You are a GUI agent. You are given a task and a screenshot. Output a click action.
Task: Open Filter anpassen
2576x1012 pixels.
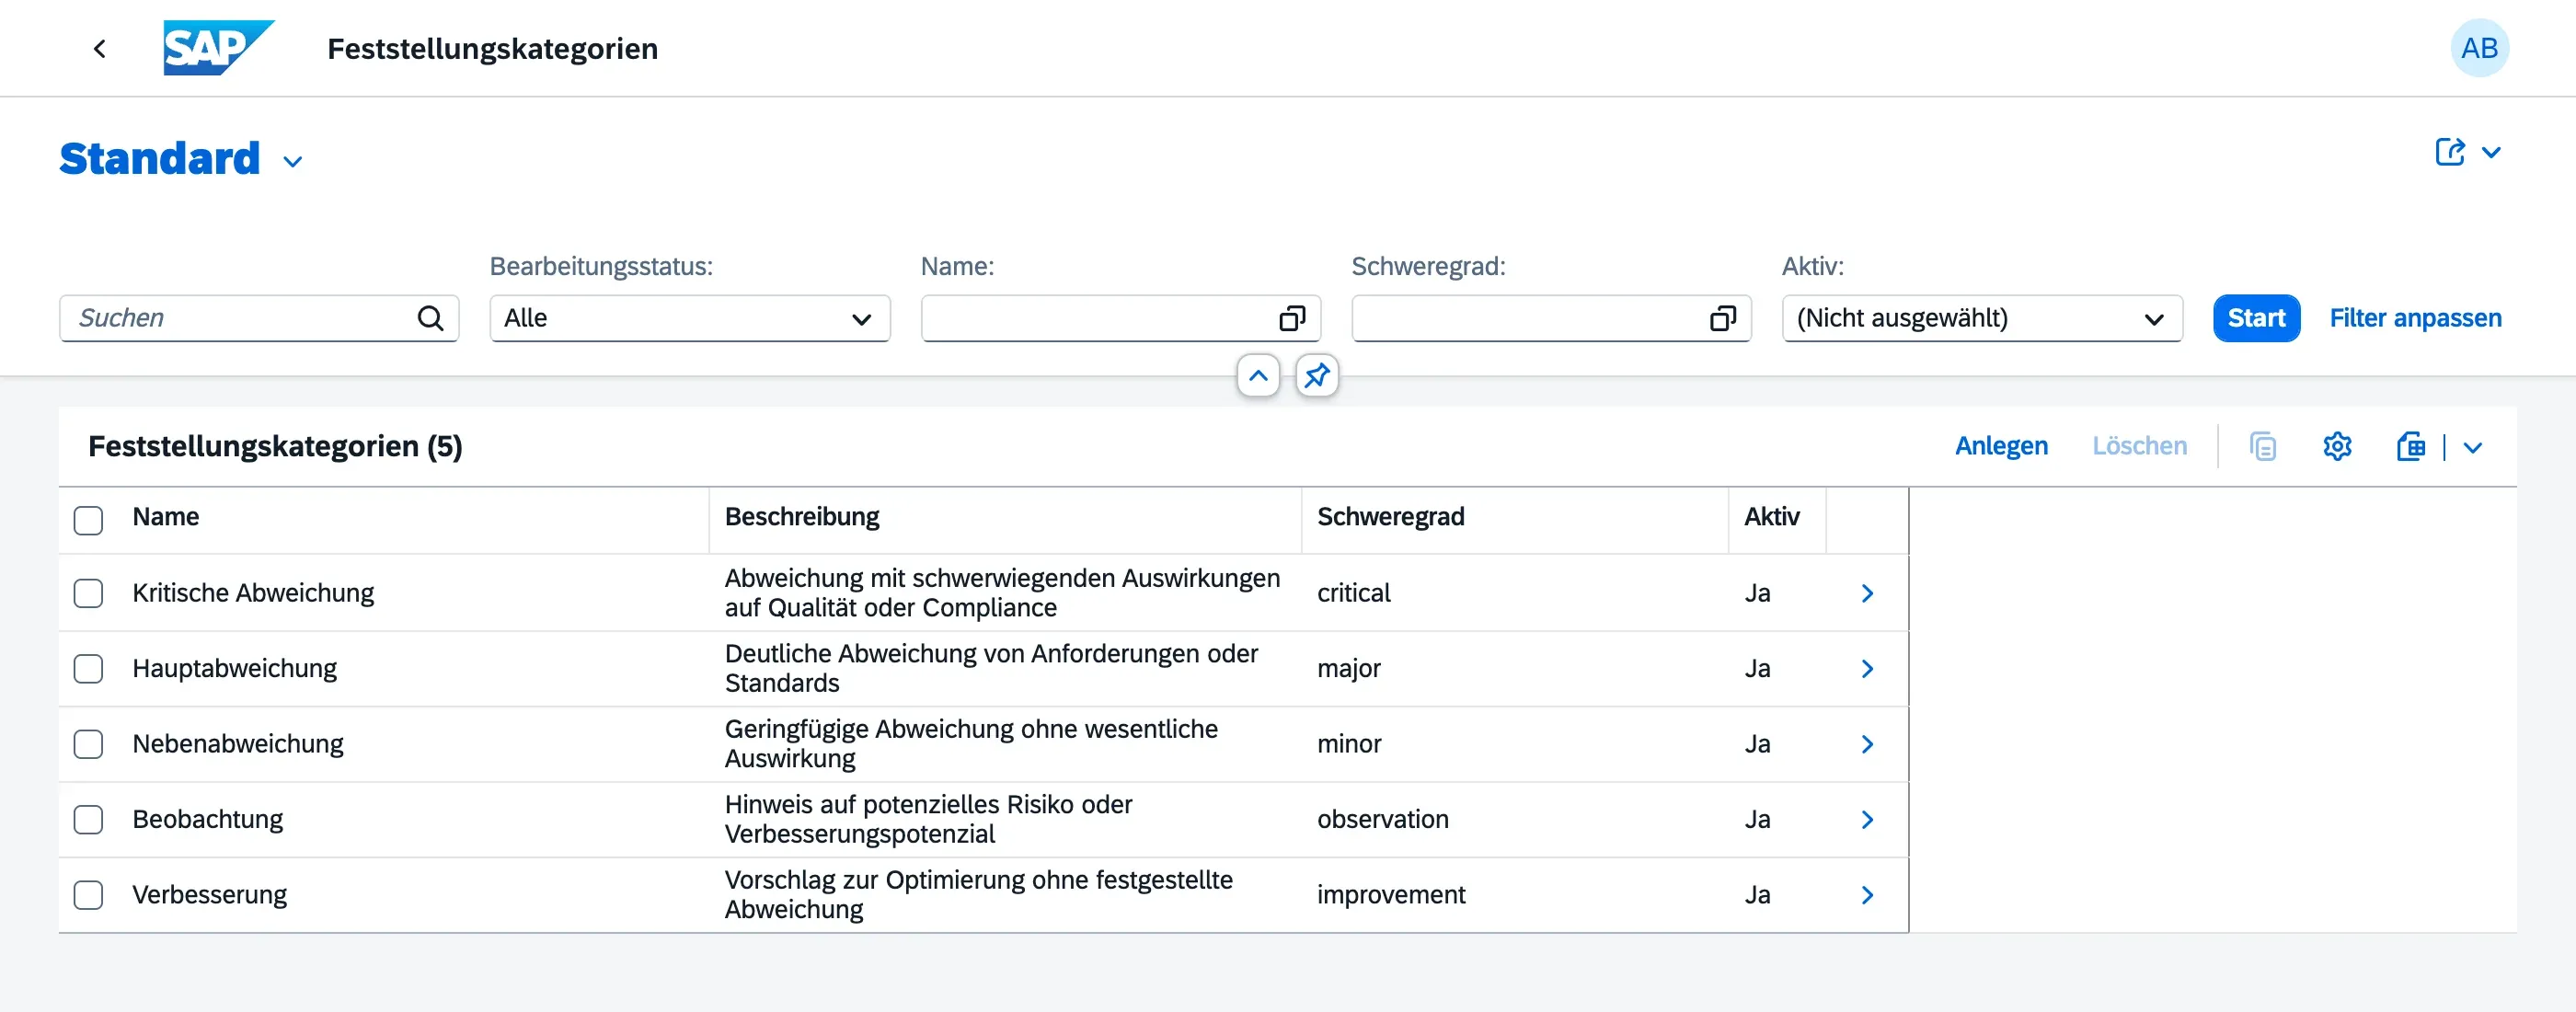tap(2415, 318)
